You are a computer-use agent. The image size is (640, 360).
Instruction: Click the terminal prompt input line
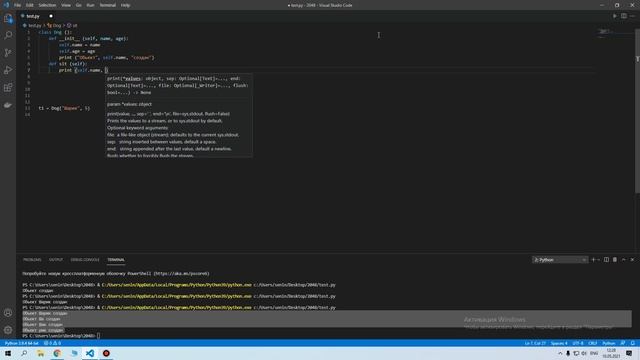pos(61,336)
